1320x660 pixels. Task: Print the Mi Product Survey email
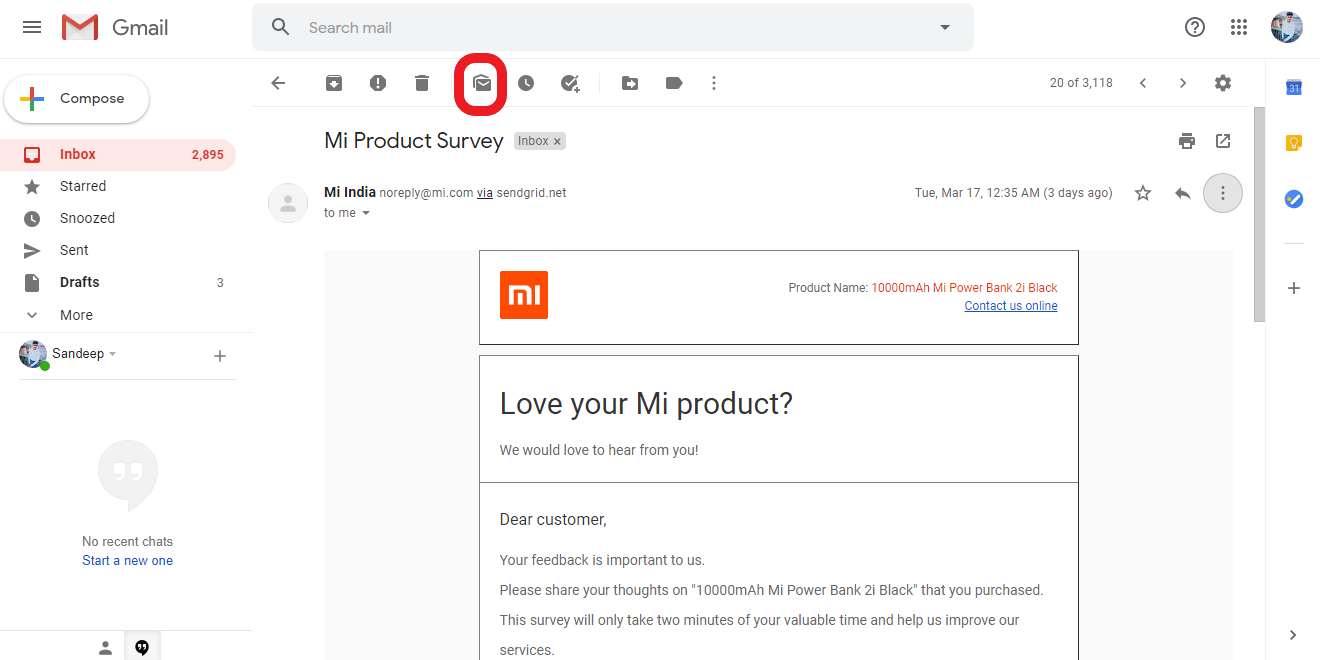1187,141
